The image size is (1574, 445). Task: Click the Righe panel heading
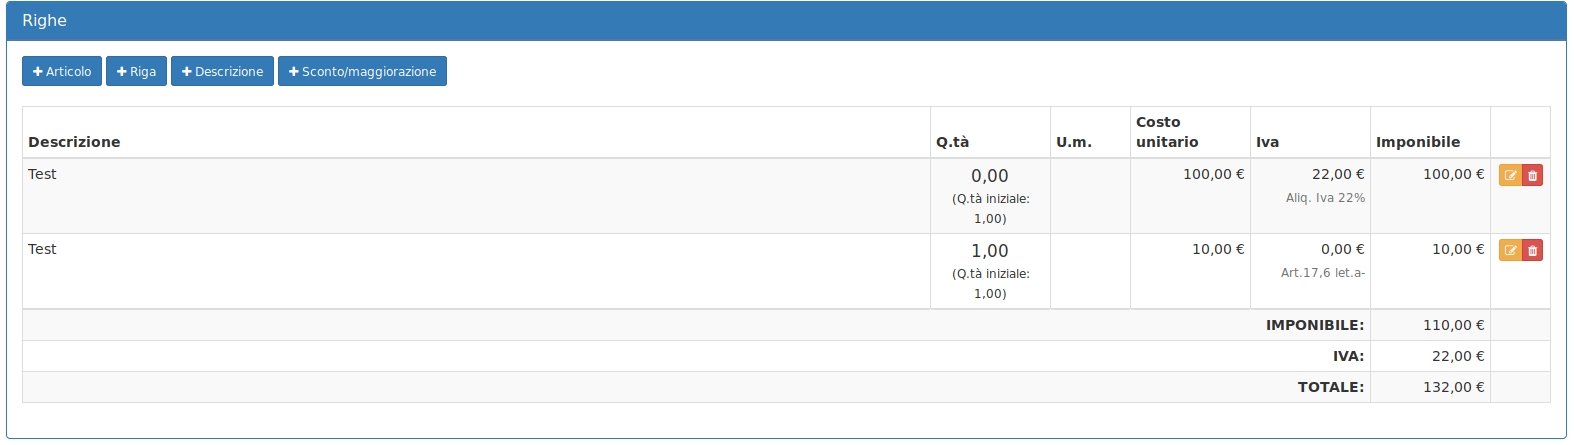pos(45,20)
